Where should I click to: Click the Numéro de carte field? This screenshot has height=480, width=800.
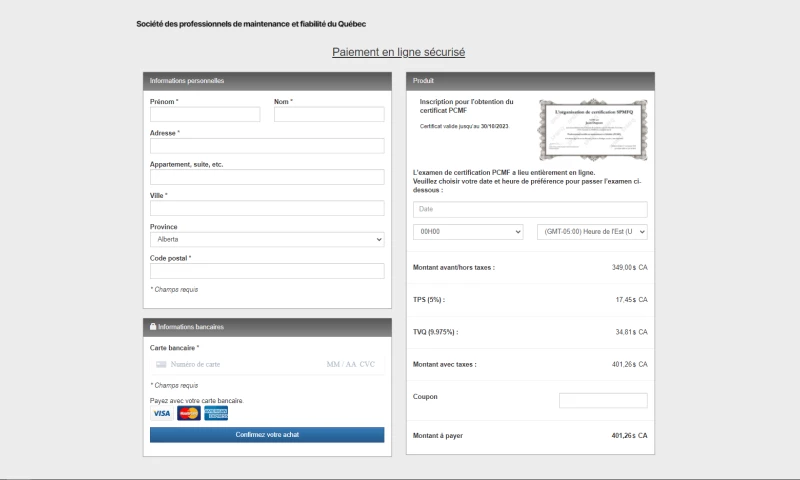[240, 365]
